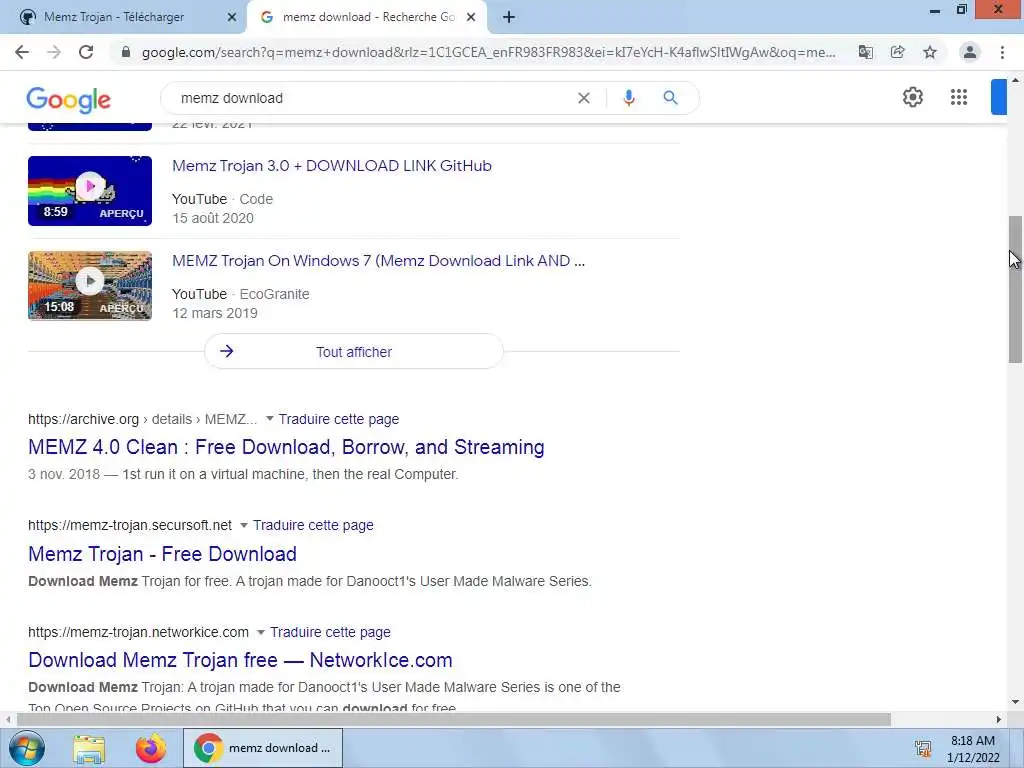Bookmark this page with star icon
The image size is (1024, 768).
[x=930, y=52]
